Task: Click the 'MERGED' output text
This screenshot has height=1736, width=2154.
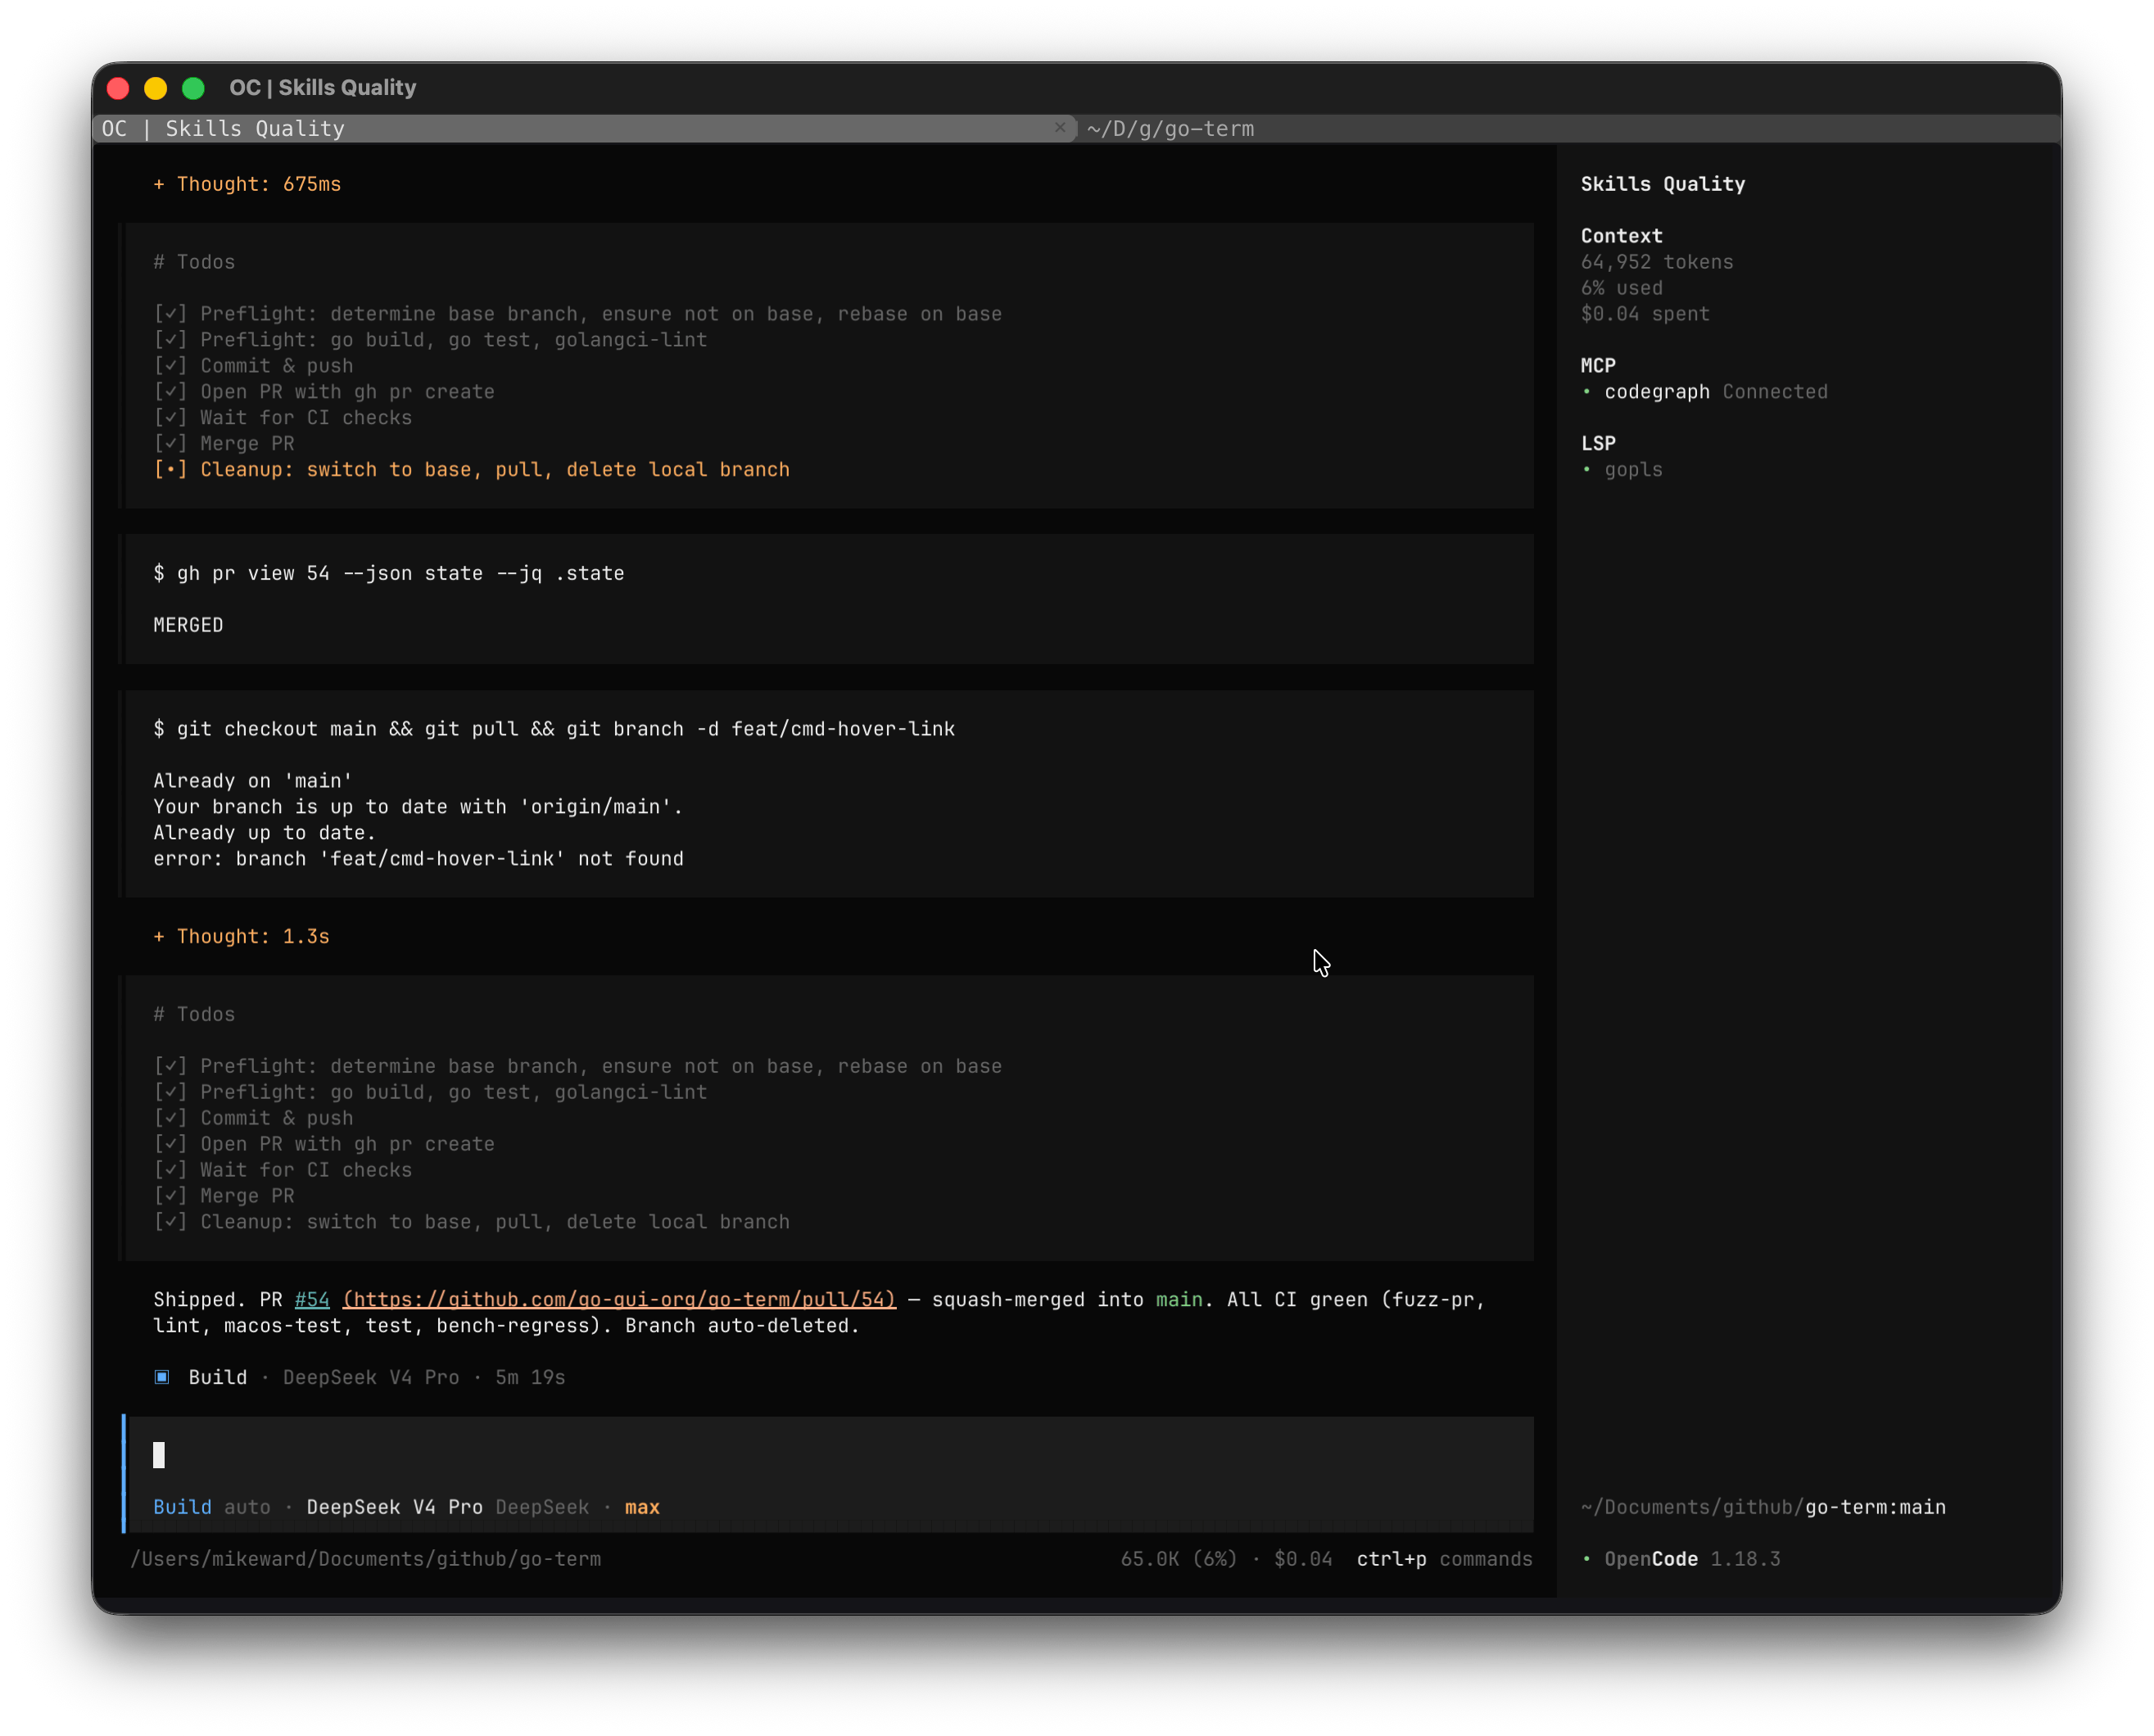Action: [188, 625]
